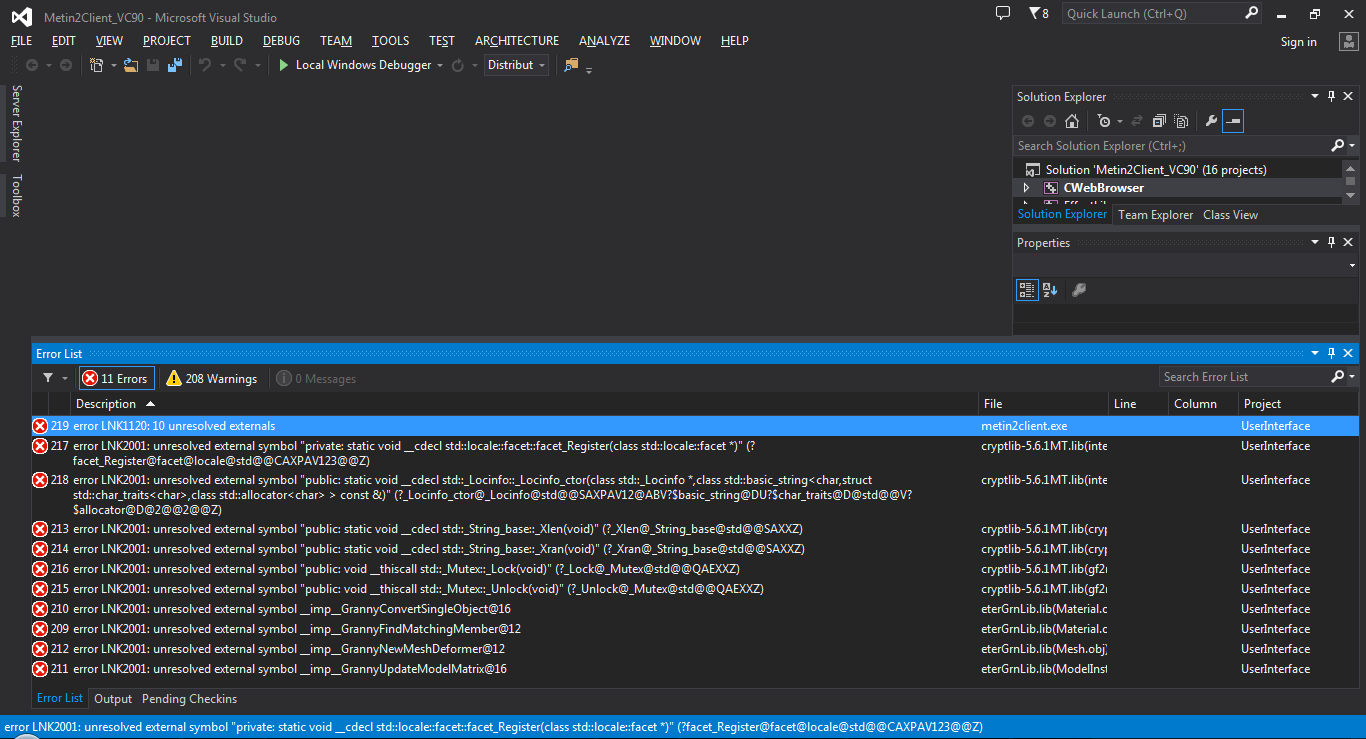Open the New Project dropdown arrow
This screenshot has height=739, width=1366.
(114, 66)
